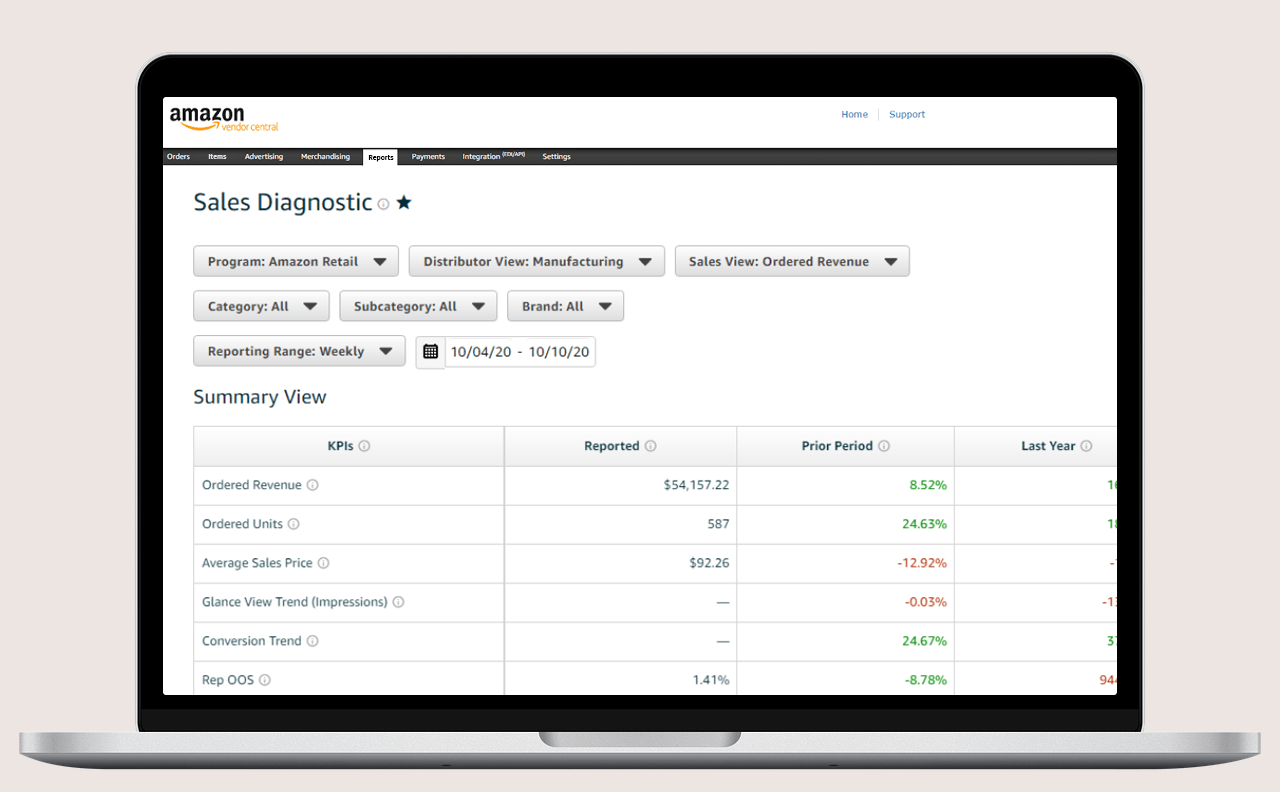Select the Merchandising menu item
1280x792 pixels.
(325, 157)
